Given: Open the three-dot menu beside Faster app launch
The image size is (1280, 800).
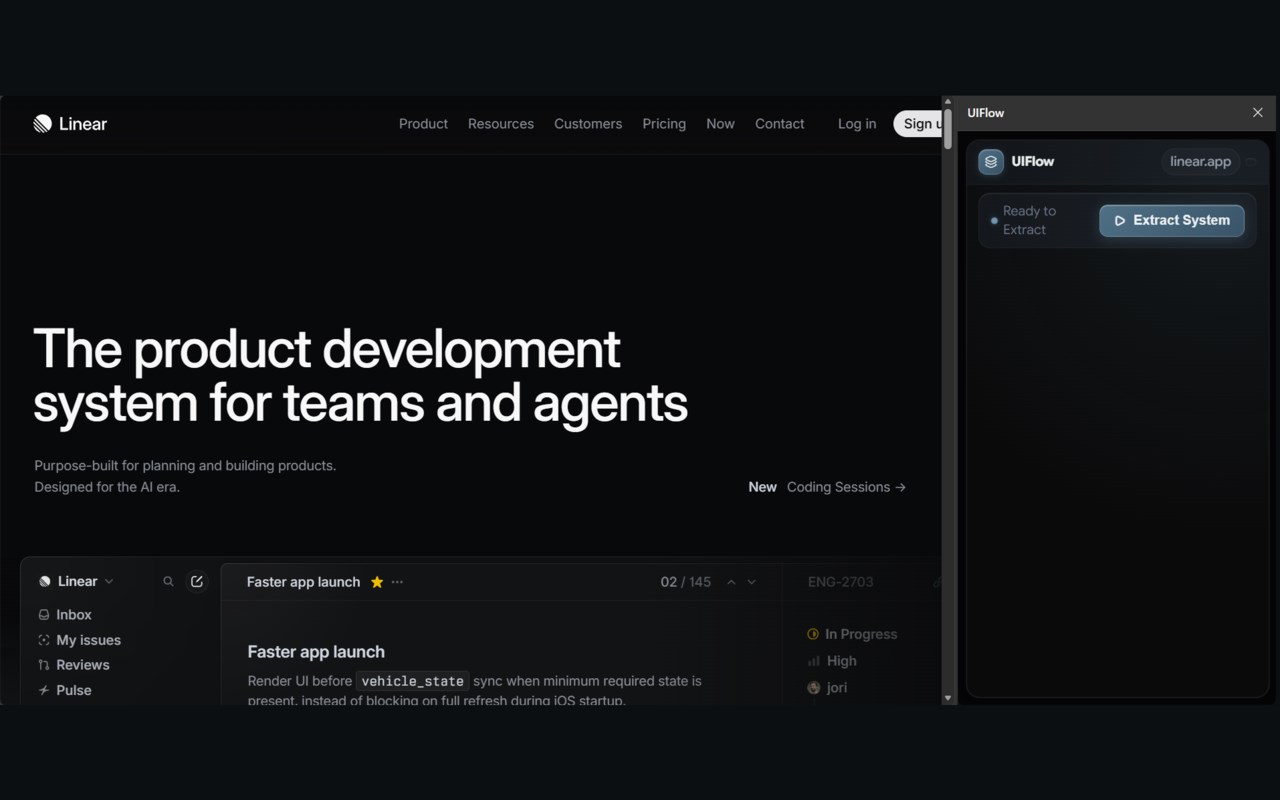Looking at the screenshot, I should coord(397,582).
